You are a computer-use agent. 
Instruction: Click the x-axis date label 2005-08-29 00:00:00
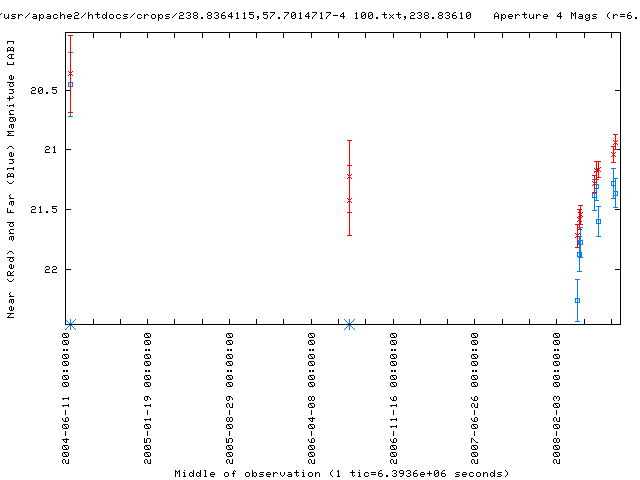point(230,398)
